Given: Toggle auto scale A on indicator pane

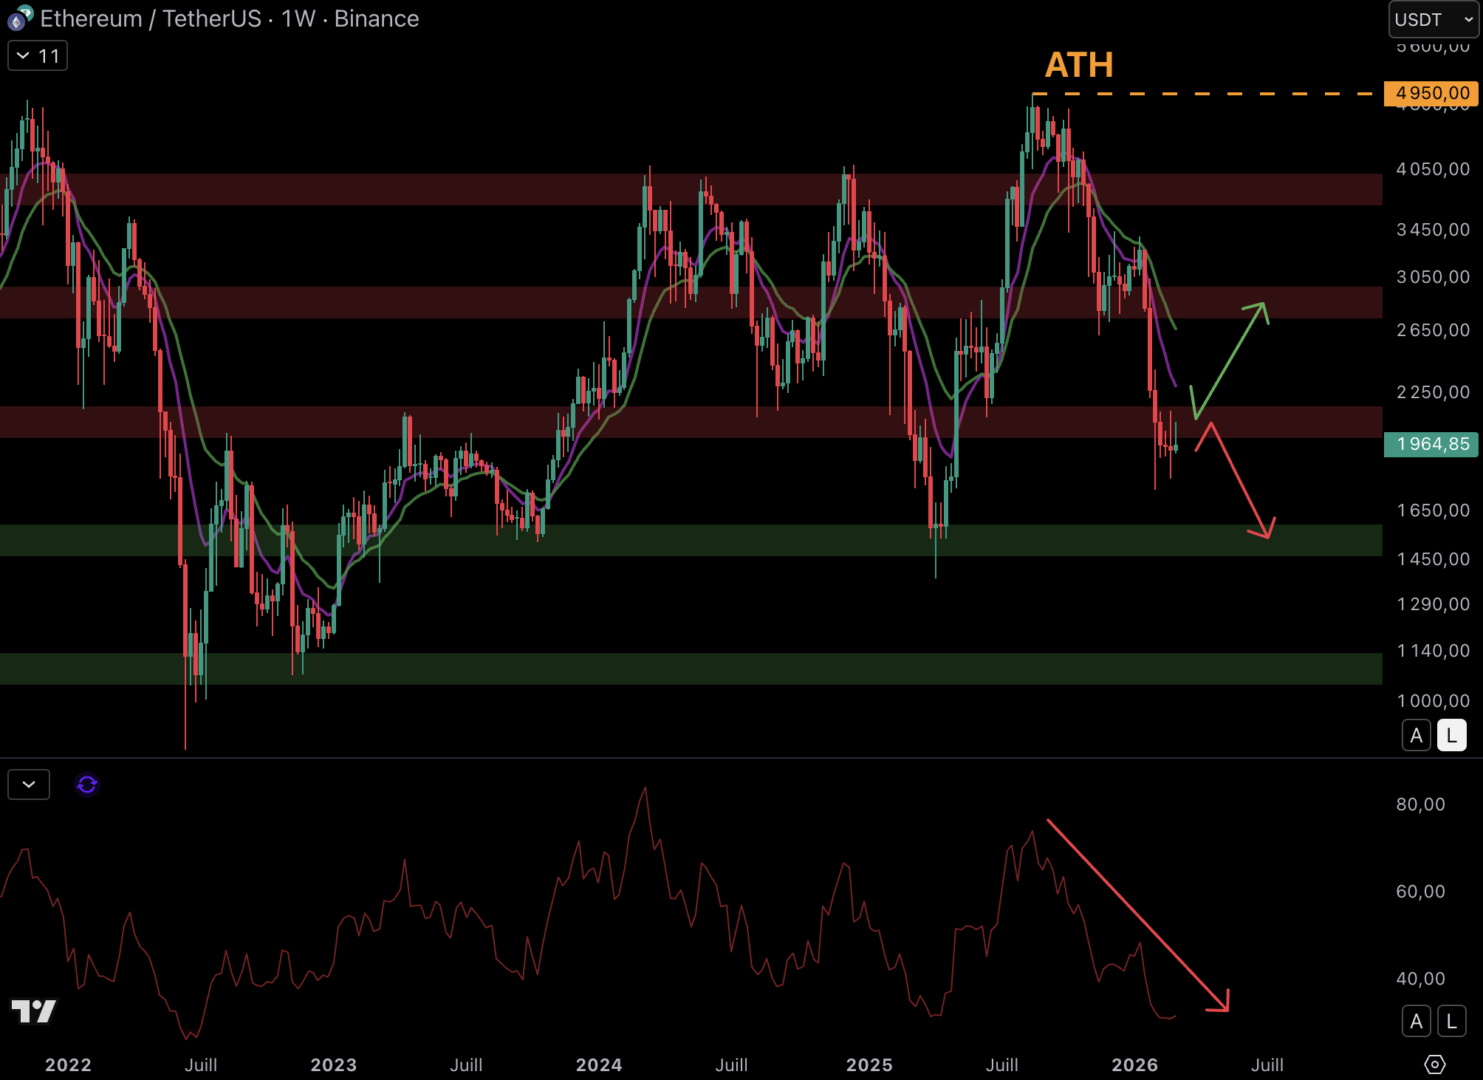Looking at the screenshot, I should click(1416, 1021).
